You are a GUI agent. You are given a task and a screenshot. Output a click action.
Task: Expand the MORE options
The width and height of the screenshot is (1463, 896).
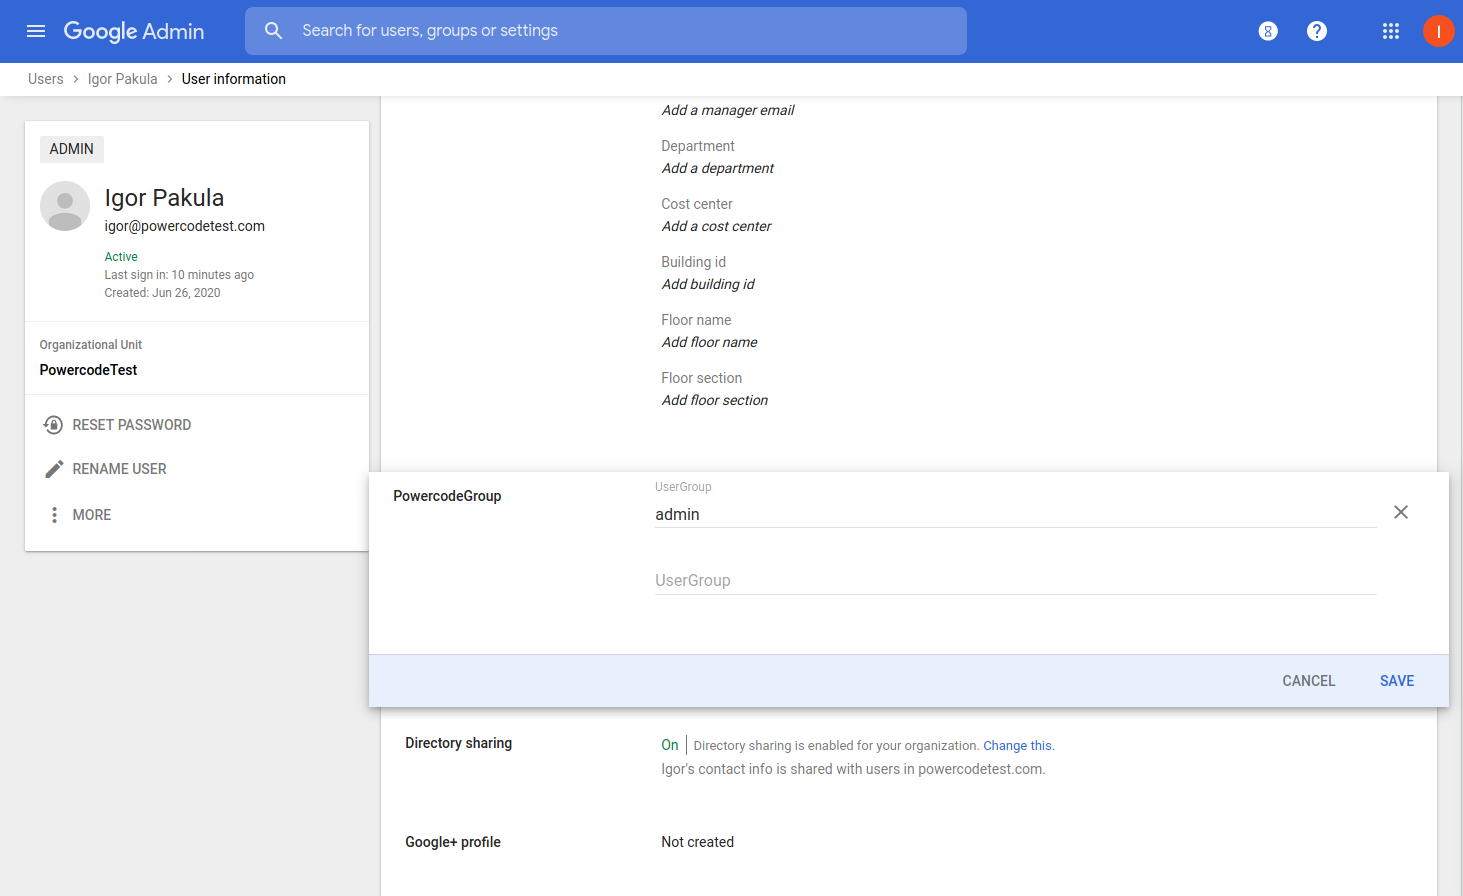coord(92,515)
